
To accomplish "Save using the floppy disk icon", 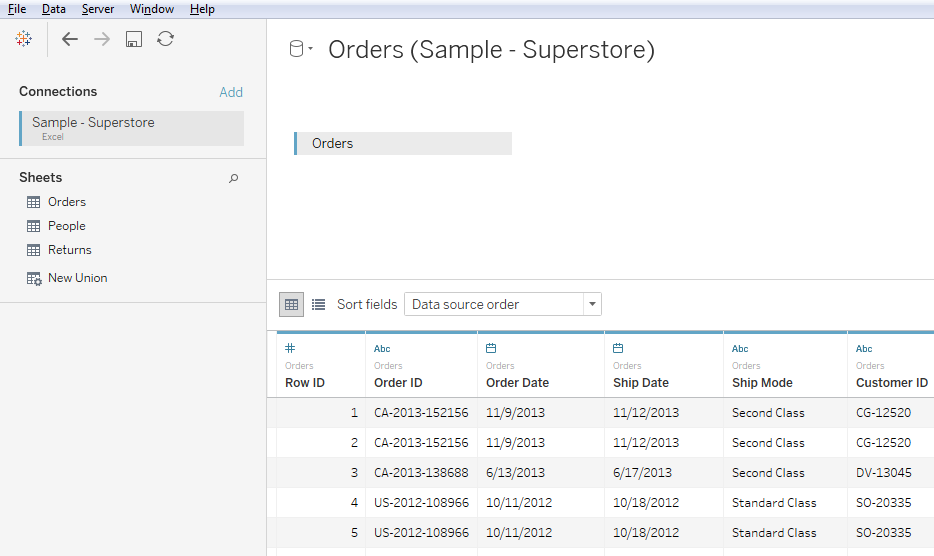I will (x=133, y=39).
